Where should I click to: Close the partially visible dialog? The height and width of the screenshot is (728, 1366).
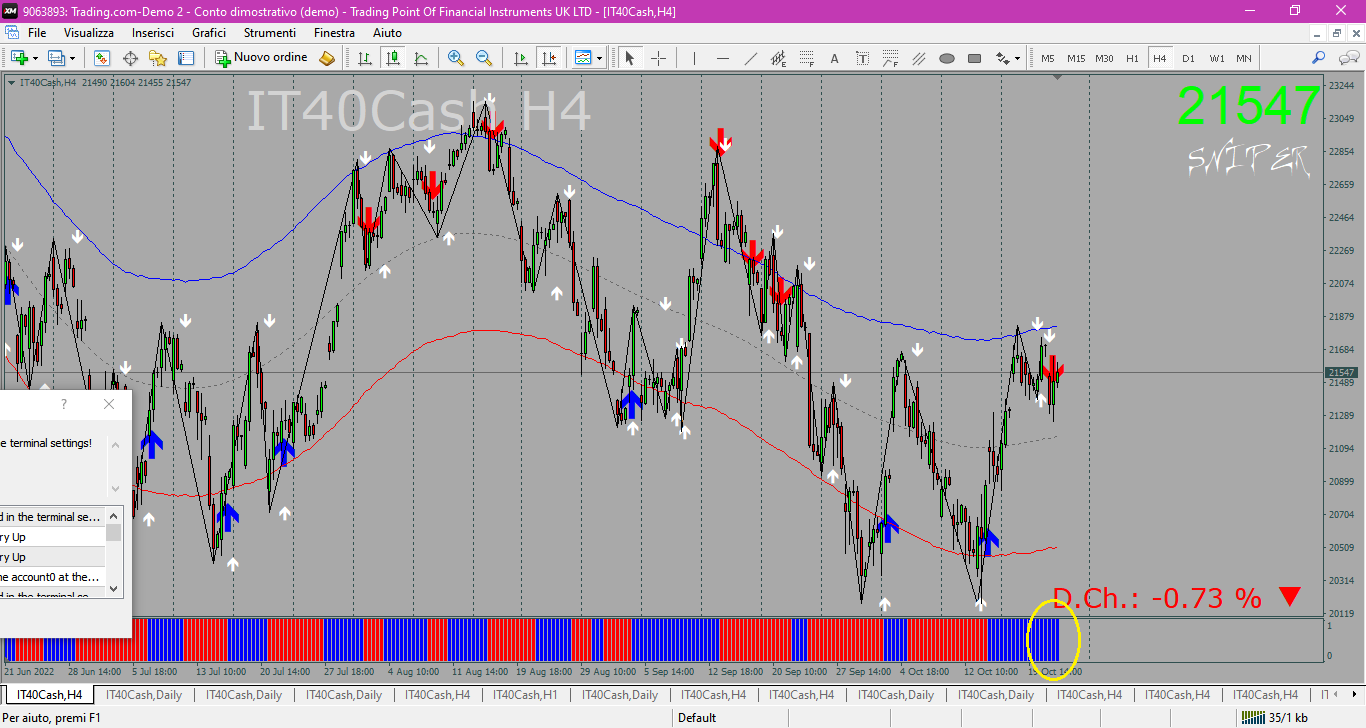(x=109, y=404)
